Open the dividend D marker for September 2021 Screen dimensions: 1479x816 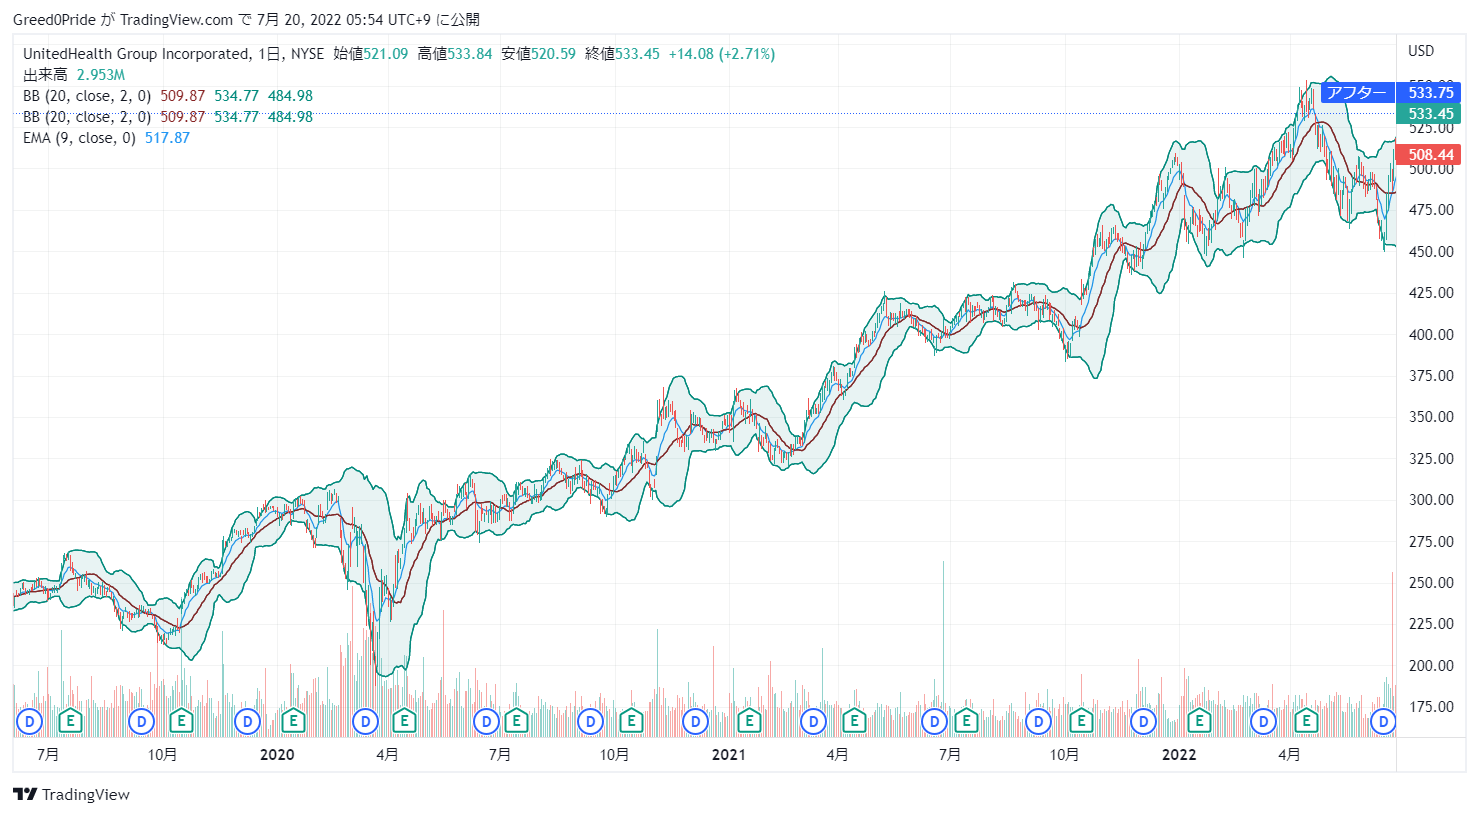point(1038,721)
